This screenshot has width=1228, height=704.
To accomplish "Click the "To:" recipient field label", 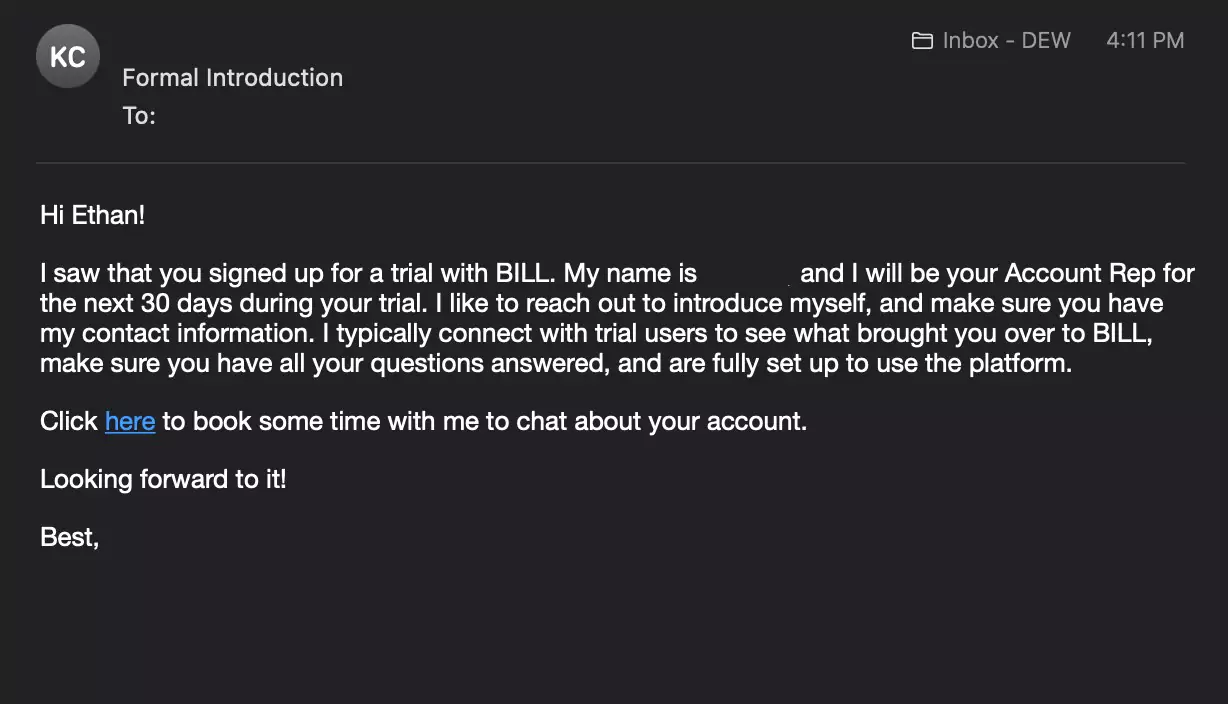I will click(139, 116).
